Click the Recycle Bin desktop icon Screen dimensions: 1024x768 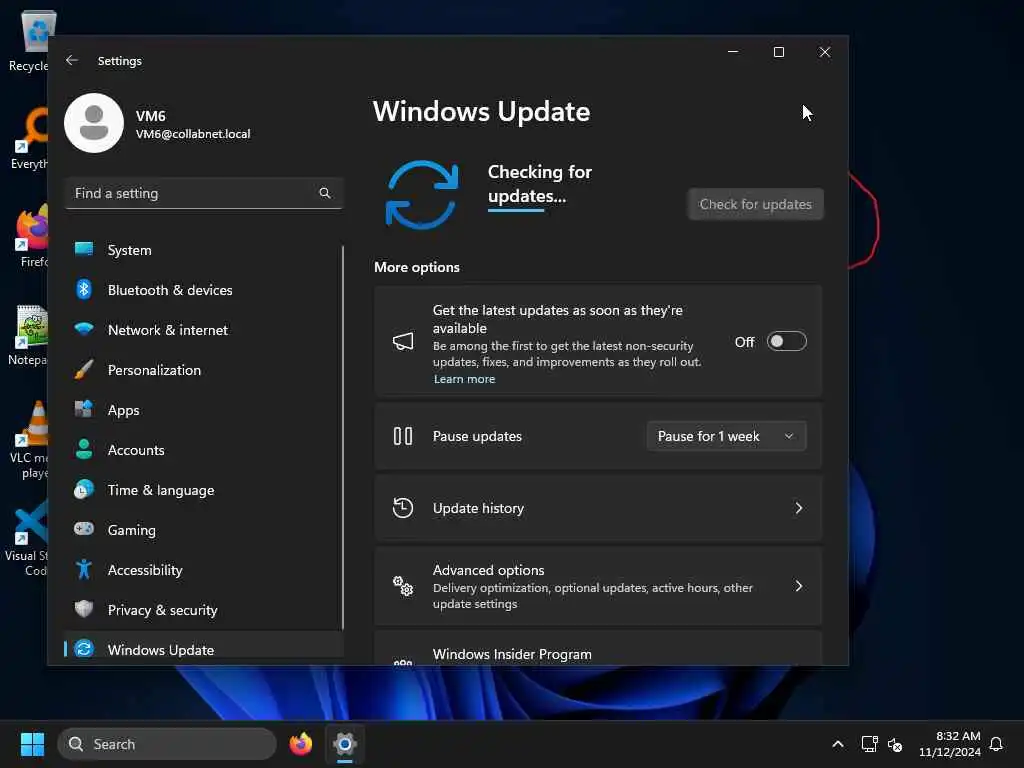point(29,42)
